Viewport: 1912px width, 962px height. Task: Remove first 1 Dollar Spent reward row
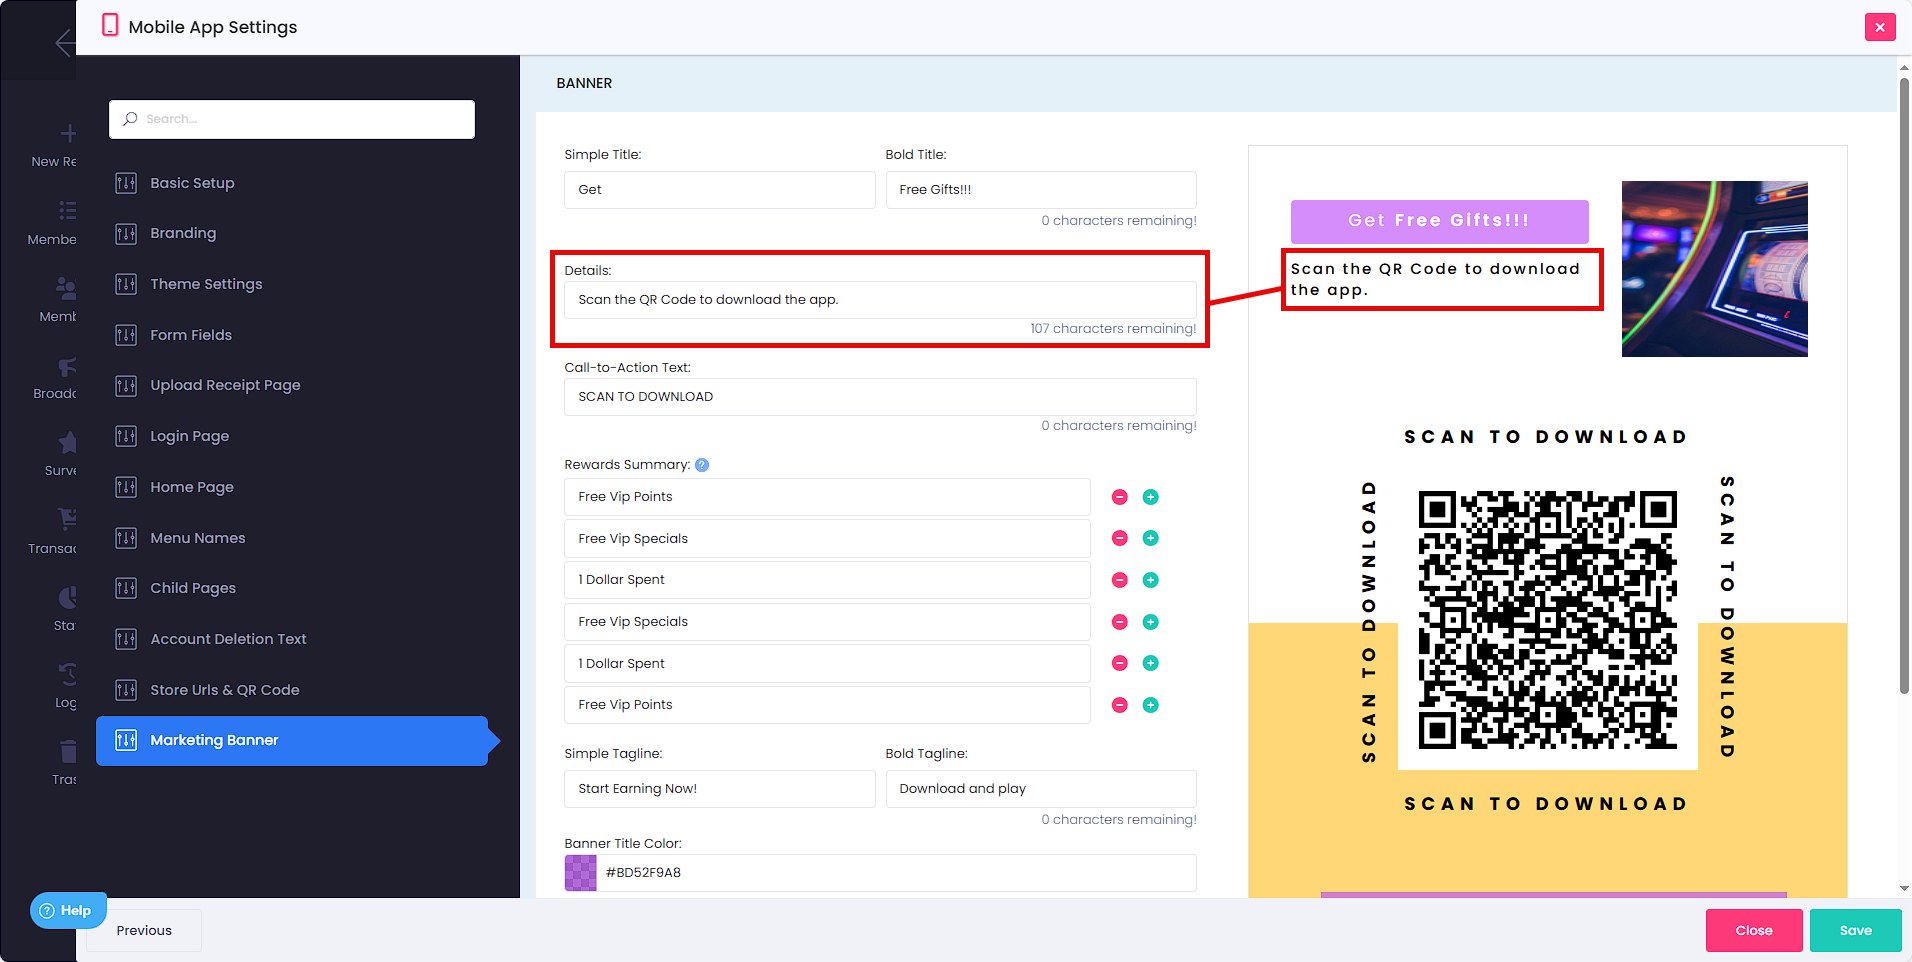[1120, 580]
